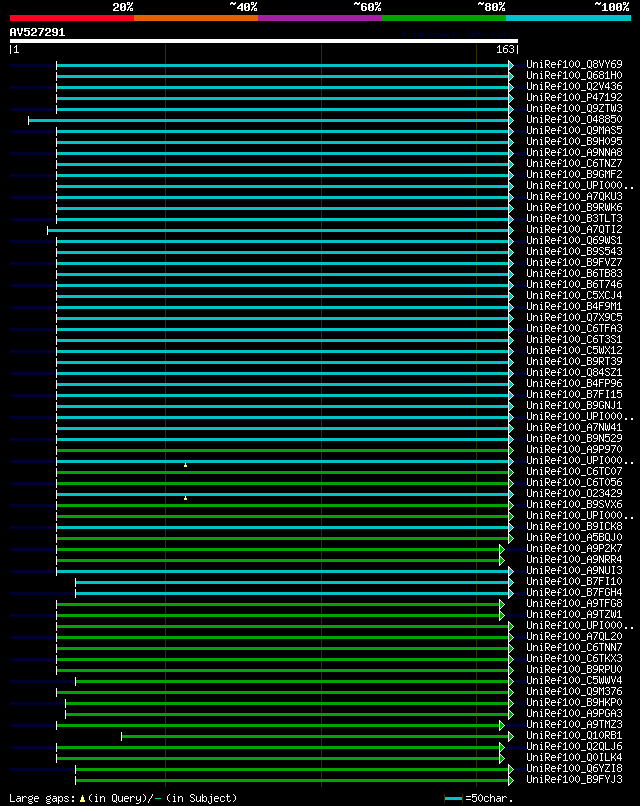
Task: Open hit UniRef100_A9P2K7
Action: click(574, 548)
